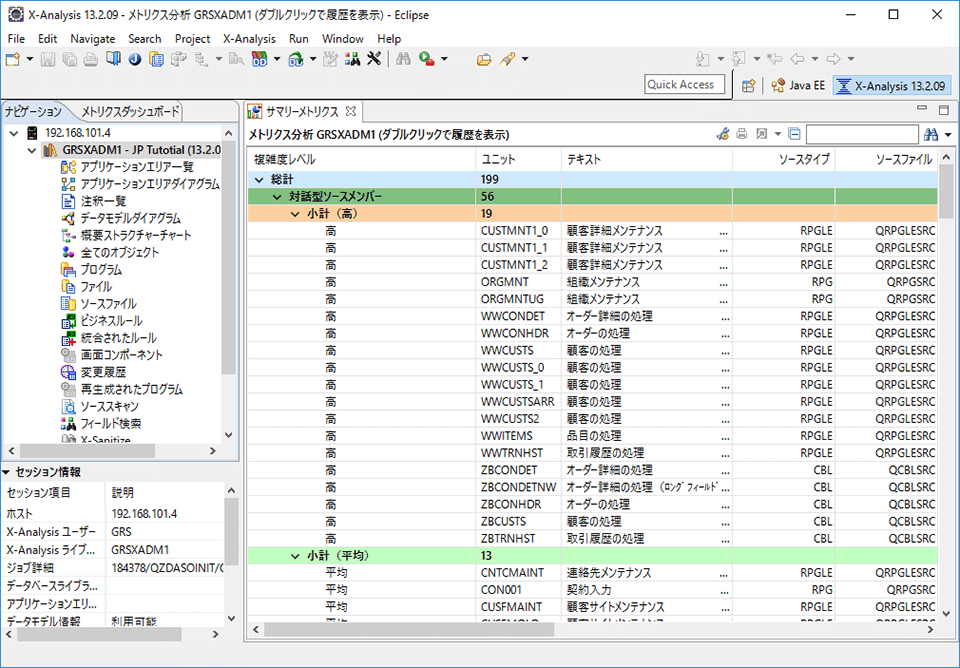
Task: Open the export dropdown arrow in metrics view
Action: [x=778, y=135]
